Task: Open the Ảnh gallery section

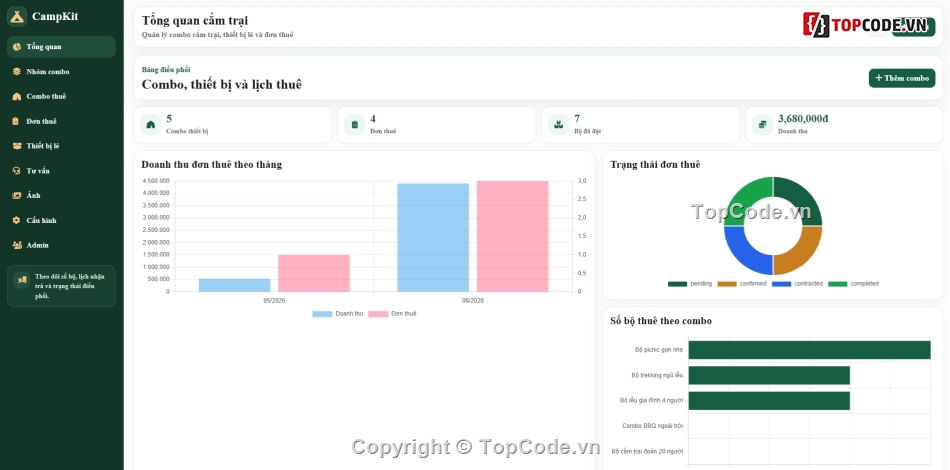Action: click(61, 196)
